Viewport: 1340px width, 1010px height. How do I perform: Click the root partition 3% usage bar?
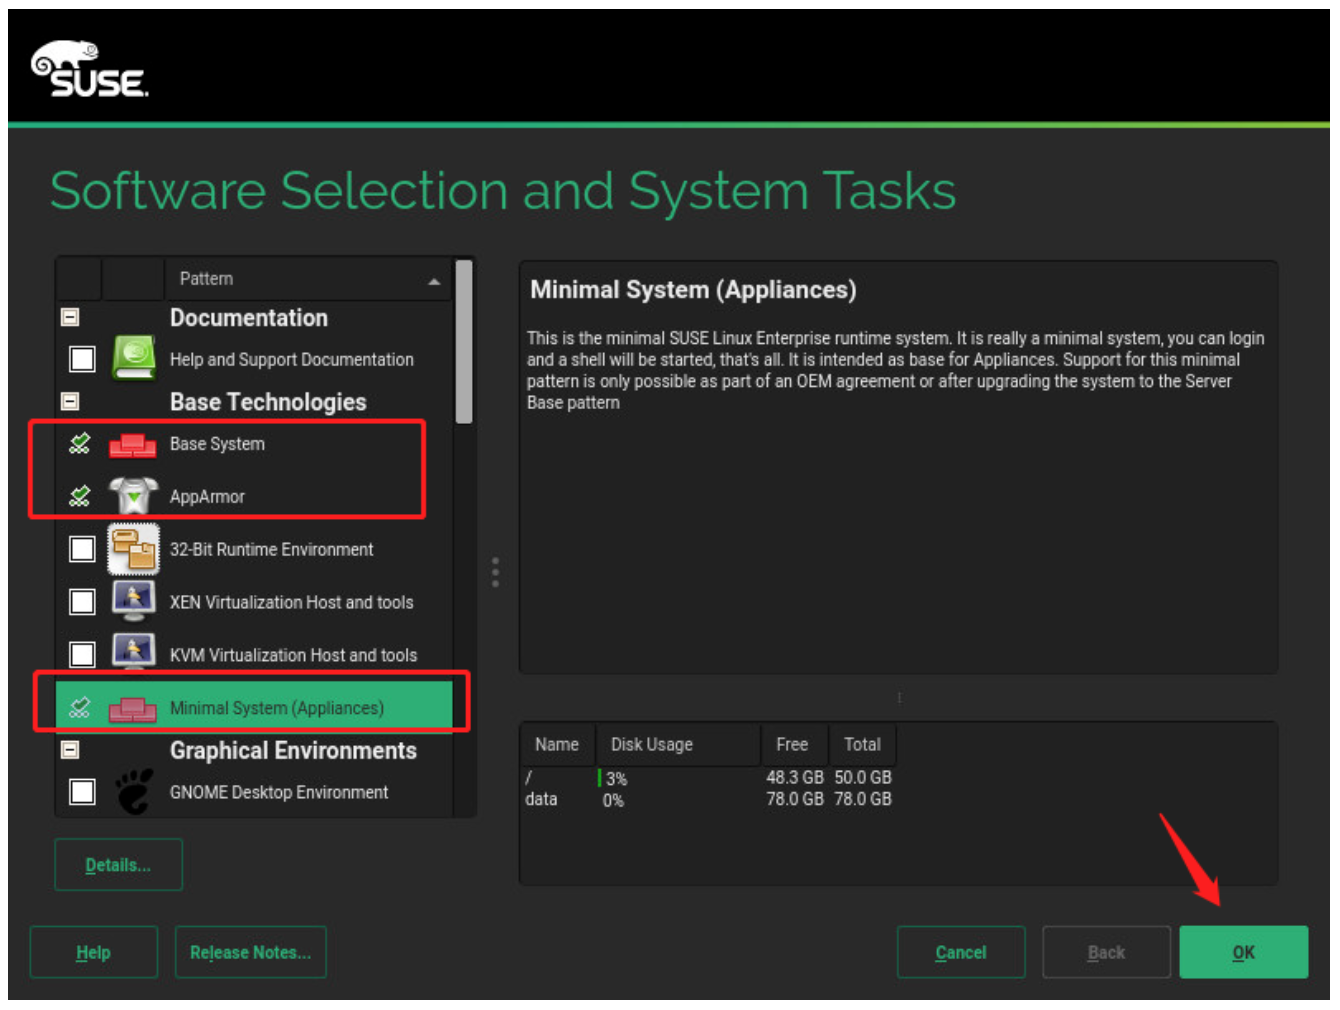[x=600, y=778]
